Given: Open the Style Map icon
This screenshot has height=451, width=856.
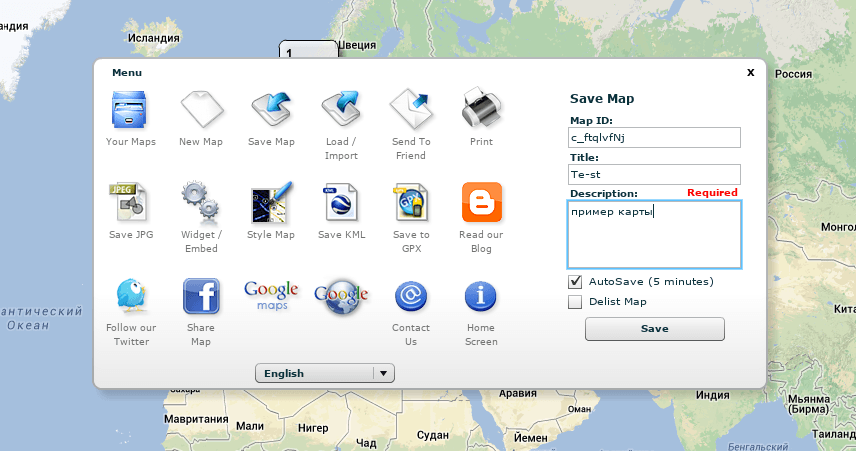Looking at the screenshot, I should 271,203.
